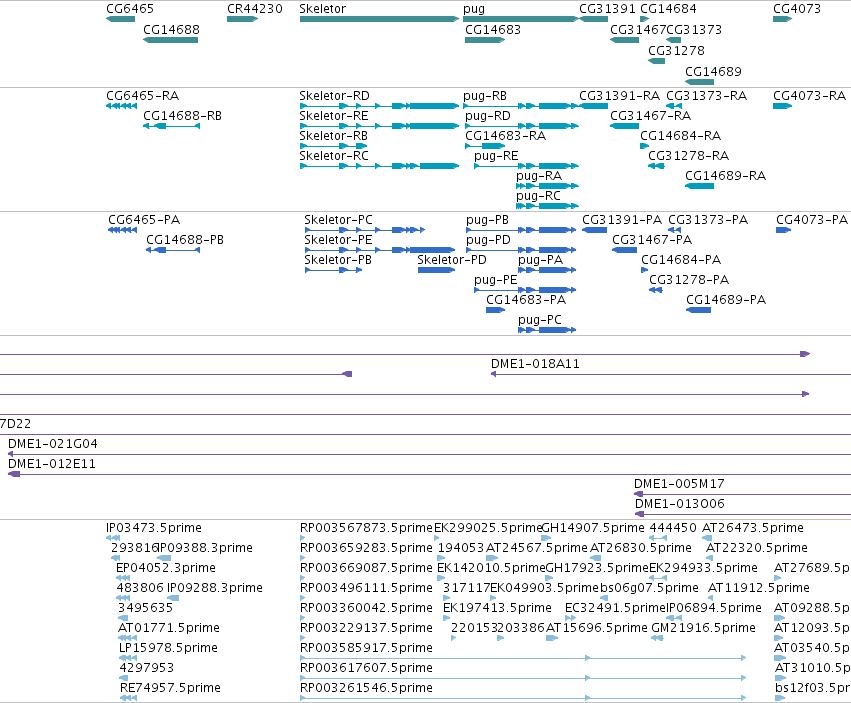The height and width of the screenshot is (703, 851).
Task: Click transcript pug-RB
Action: point(485,96)
